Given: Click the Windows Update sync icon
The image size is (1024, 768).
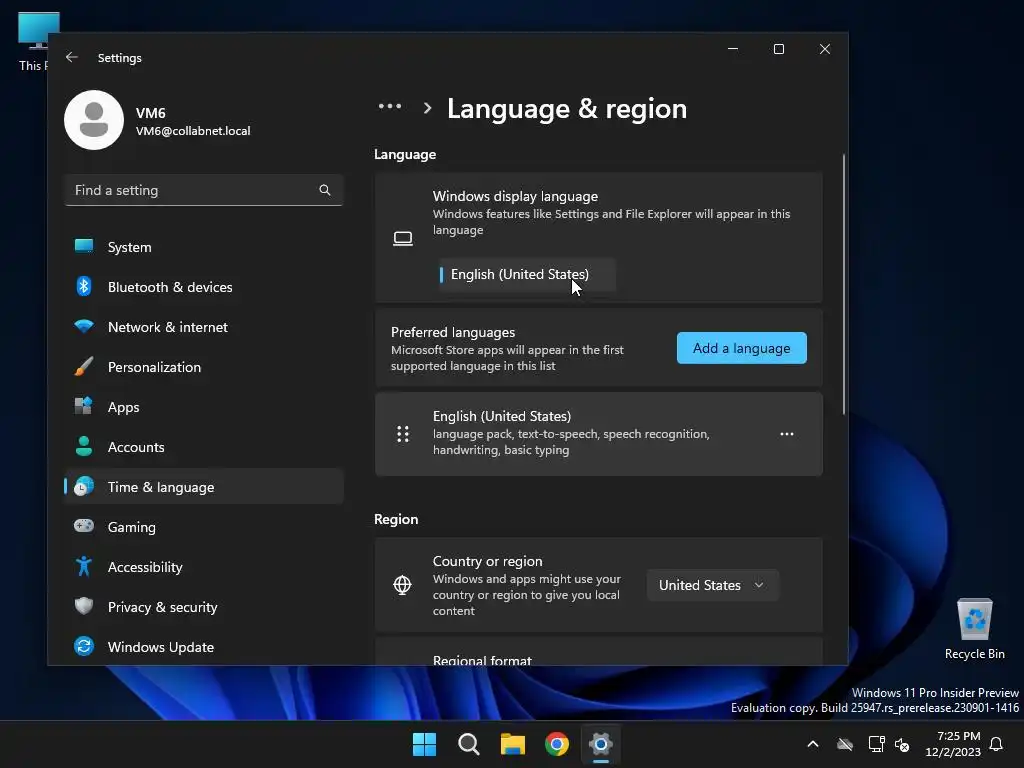Looking at the screenshot, I should click(x=84, y=646).
